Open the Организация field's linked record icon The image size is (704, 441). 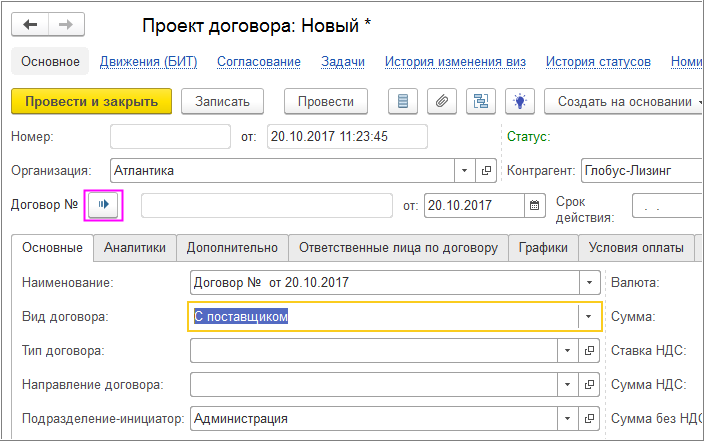pyautogui.click(x=487, y=170)
